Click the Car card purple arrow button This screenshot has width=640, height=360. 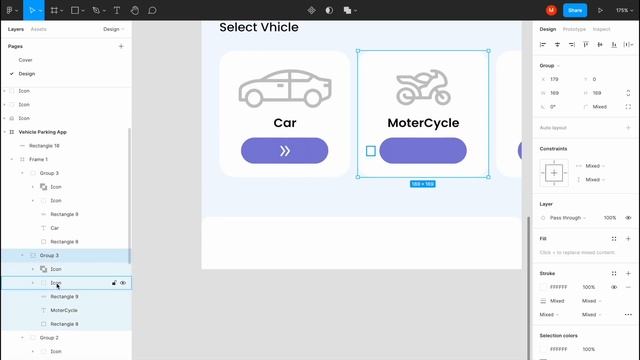[x=284, y=151]
